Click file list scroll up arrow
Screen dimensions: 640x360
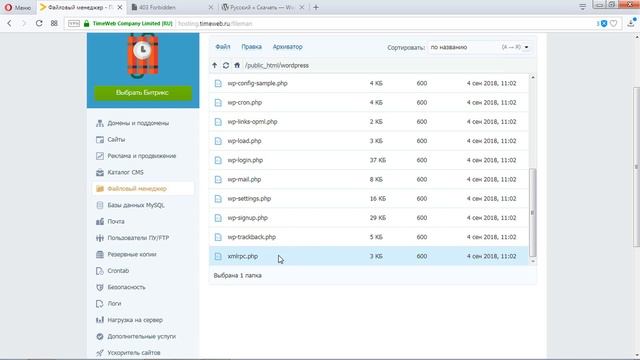(x=533, y=77)
